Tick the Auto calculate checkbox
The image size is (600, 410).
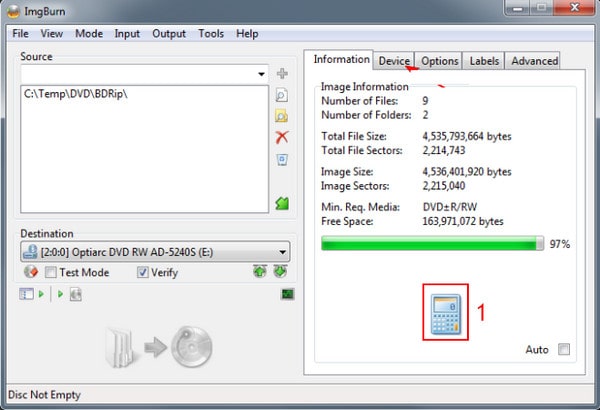click(x=564, y=349)
